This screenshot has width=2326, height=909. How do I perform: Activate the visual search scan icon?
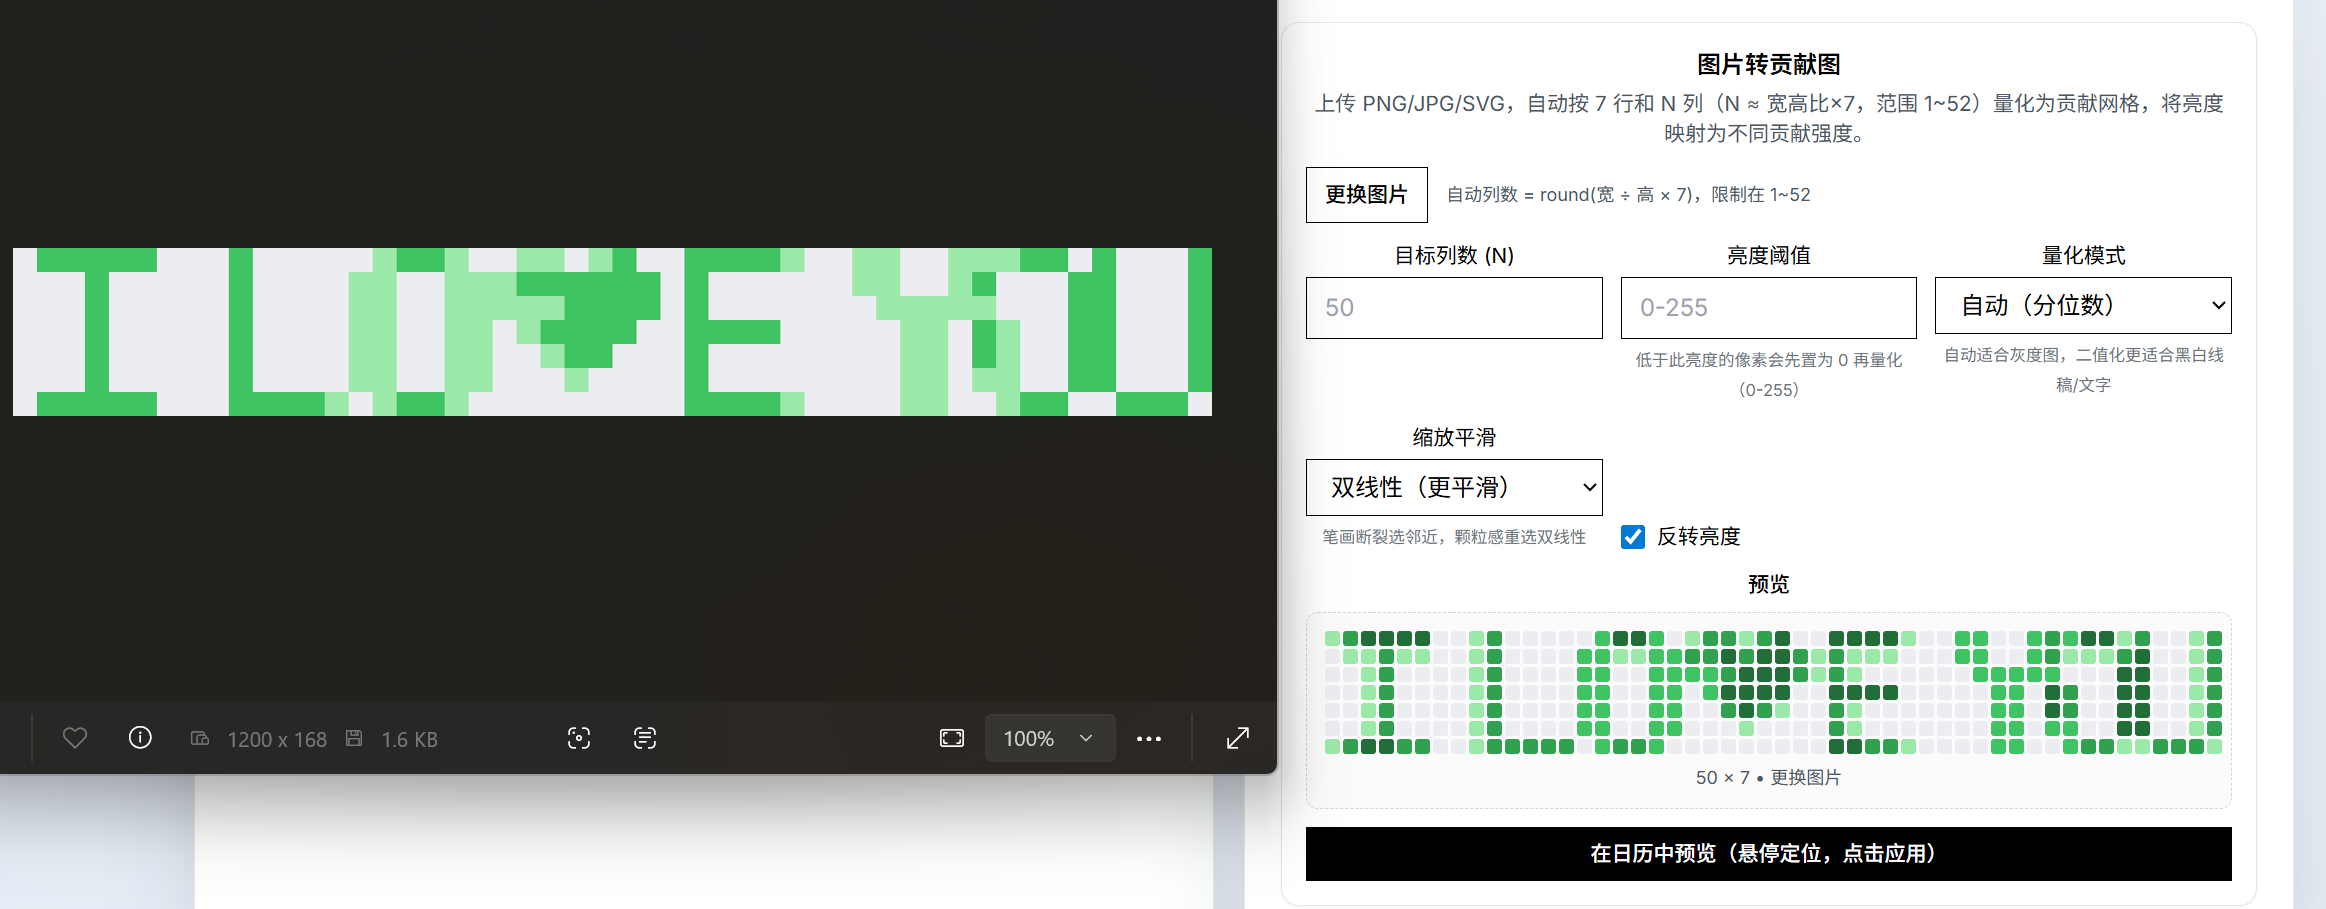click(579, 738)
